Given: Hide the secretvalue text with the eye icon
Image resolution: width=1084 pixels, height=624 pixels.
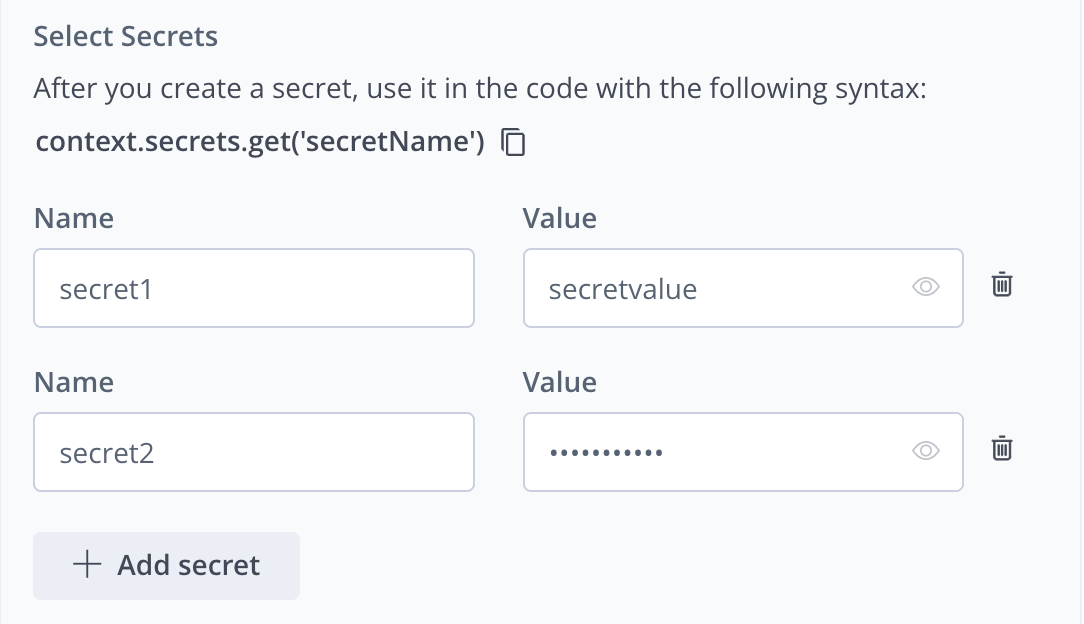Looking at the screenshot, I should point(926,288).
